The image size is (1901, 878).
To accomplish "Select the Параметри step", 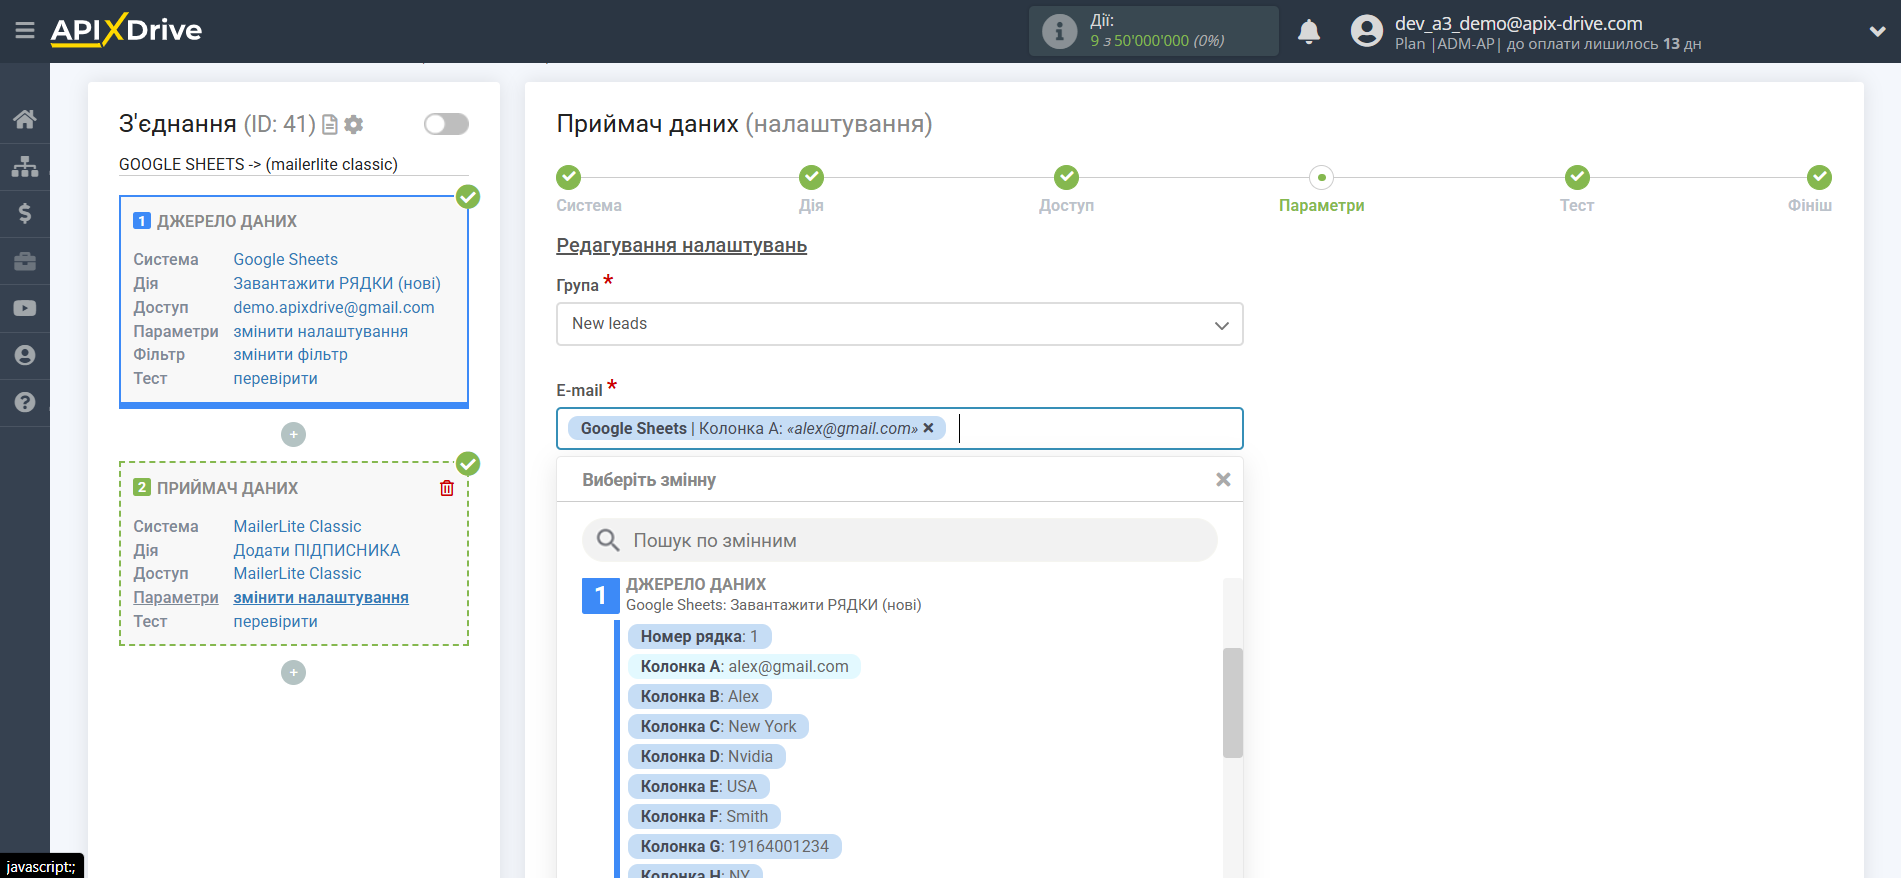I will [1321, 178].
